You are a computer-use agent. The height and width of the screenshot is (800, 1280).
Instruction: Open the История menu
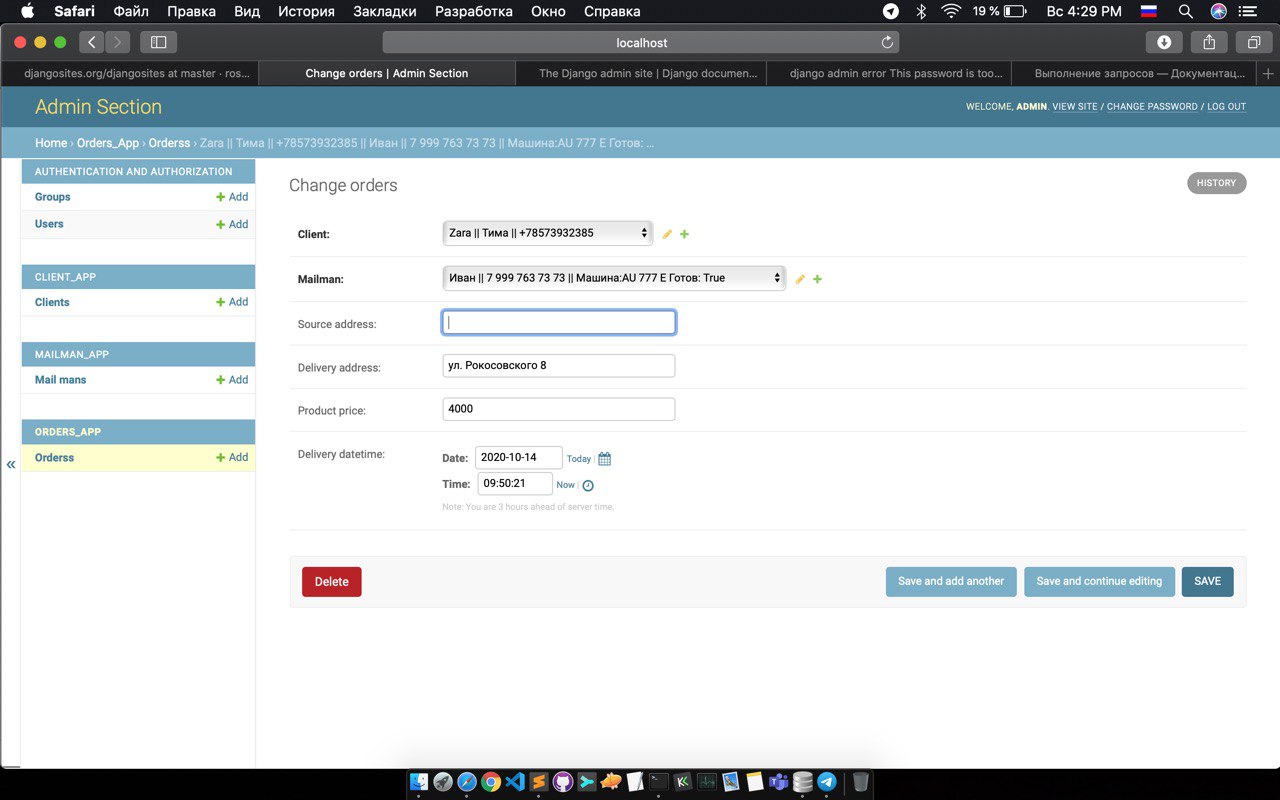point(306,11)
